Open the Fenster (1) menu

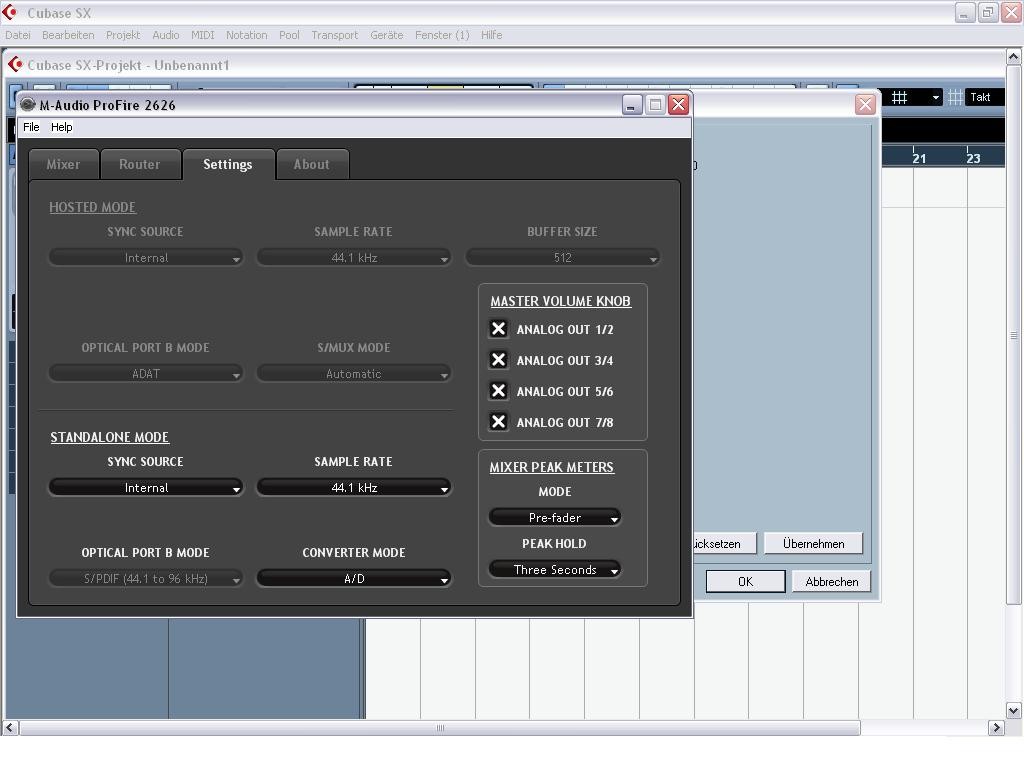pos(442,35)
